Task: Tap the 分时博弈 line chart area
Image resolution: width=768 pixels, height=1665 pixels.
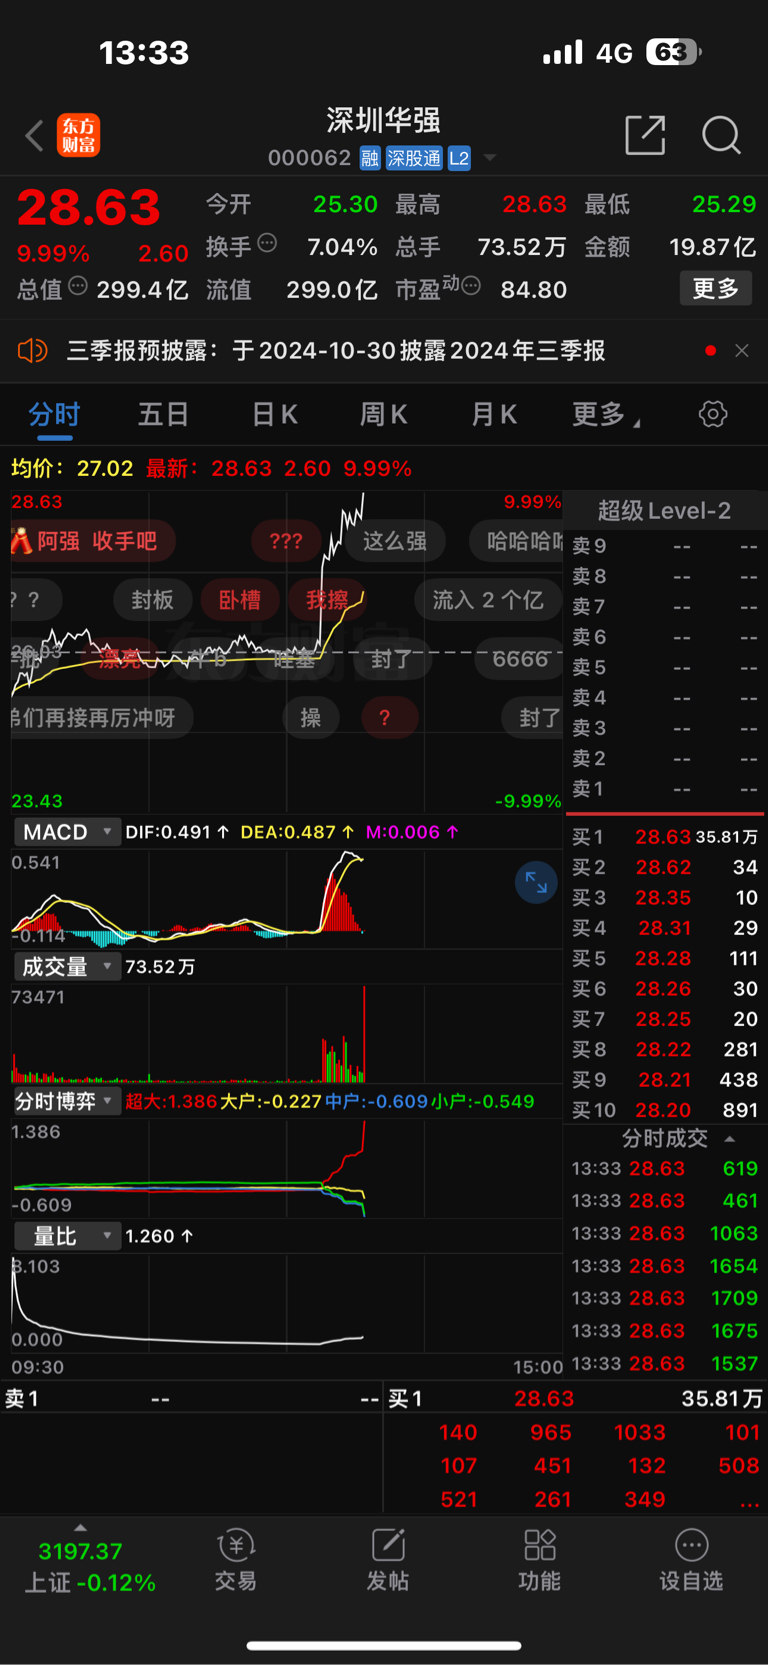Action: pos(286,1168)
